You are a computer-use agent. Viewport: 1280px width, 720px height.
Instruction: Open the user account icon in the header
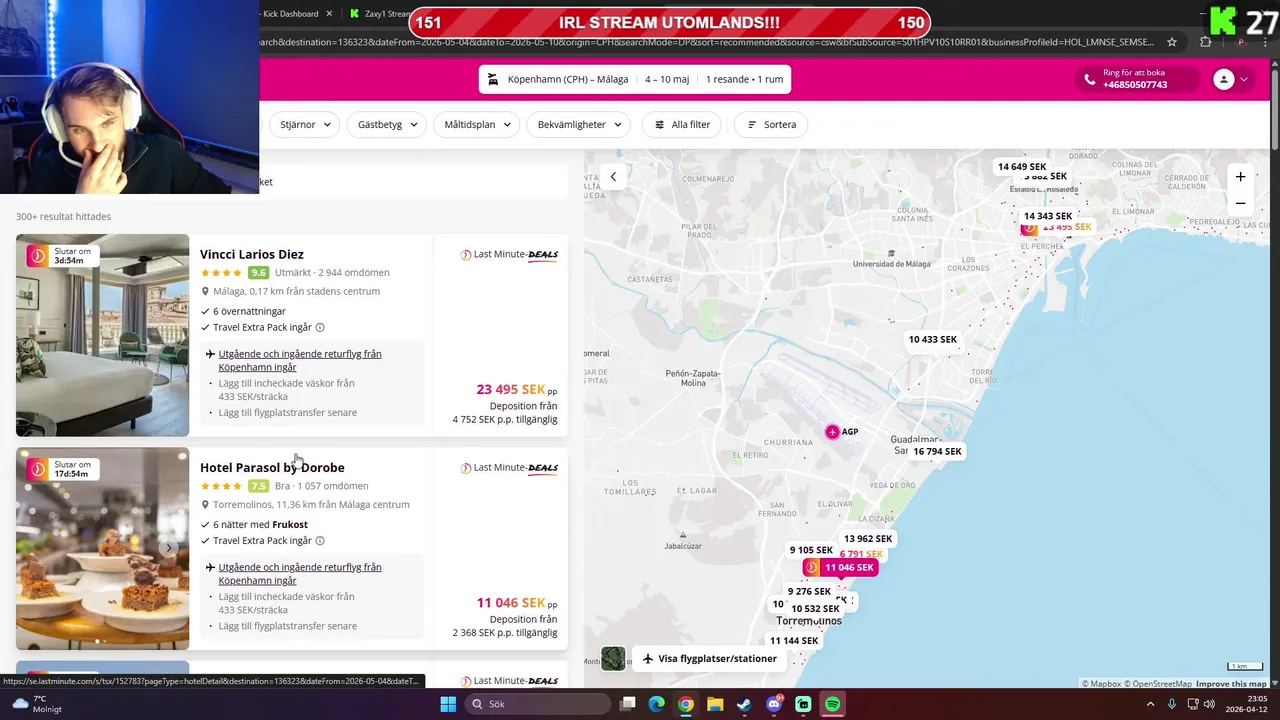tap(1224, 80)
